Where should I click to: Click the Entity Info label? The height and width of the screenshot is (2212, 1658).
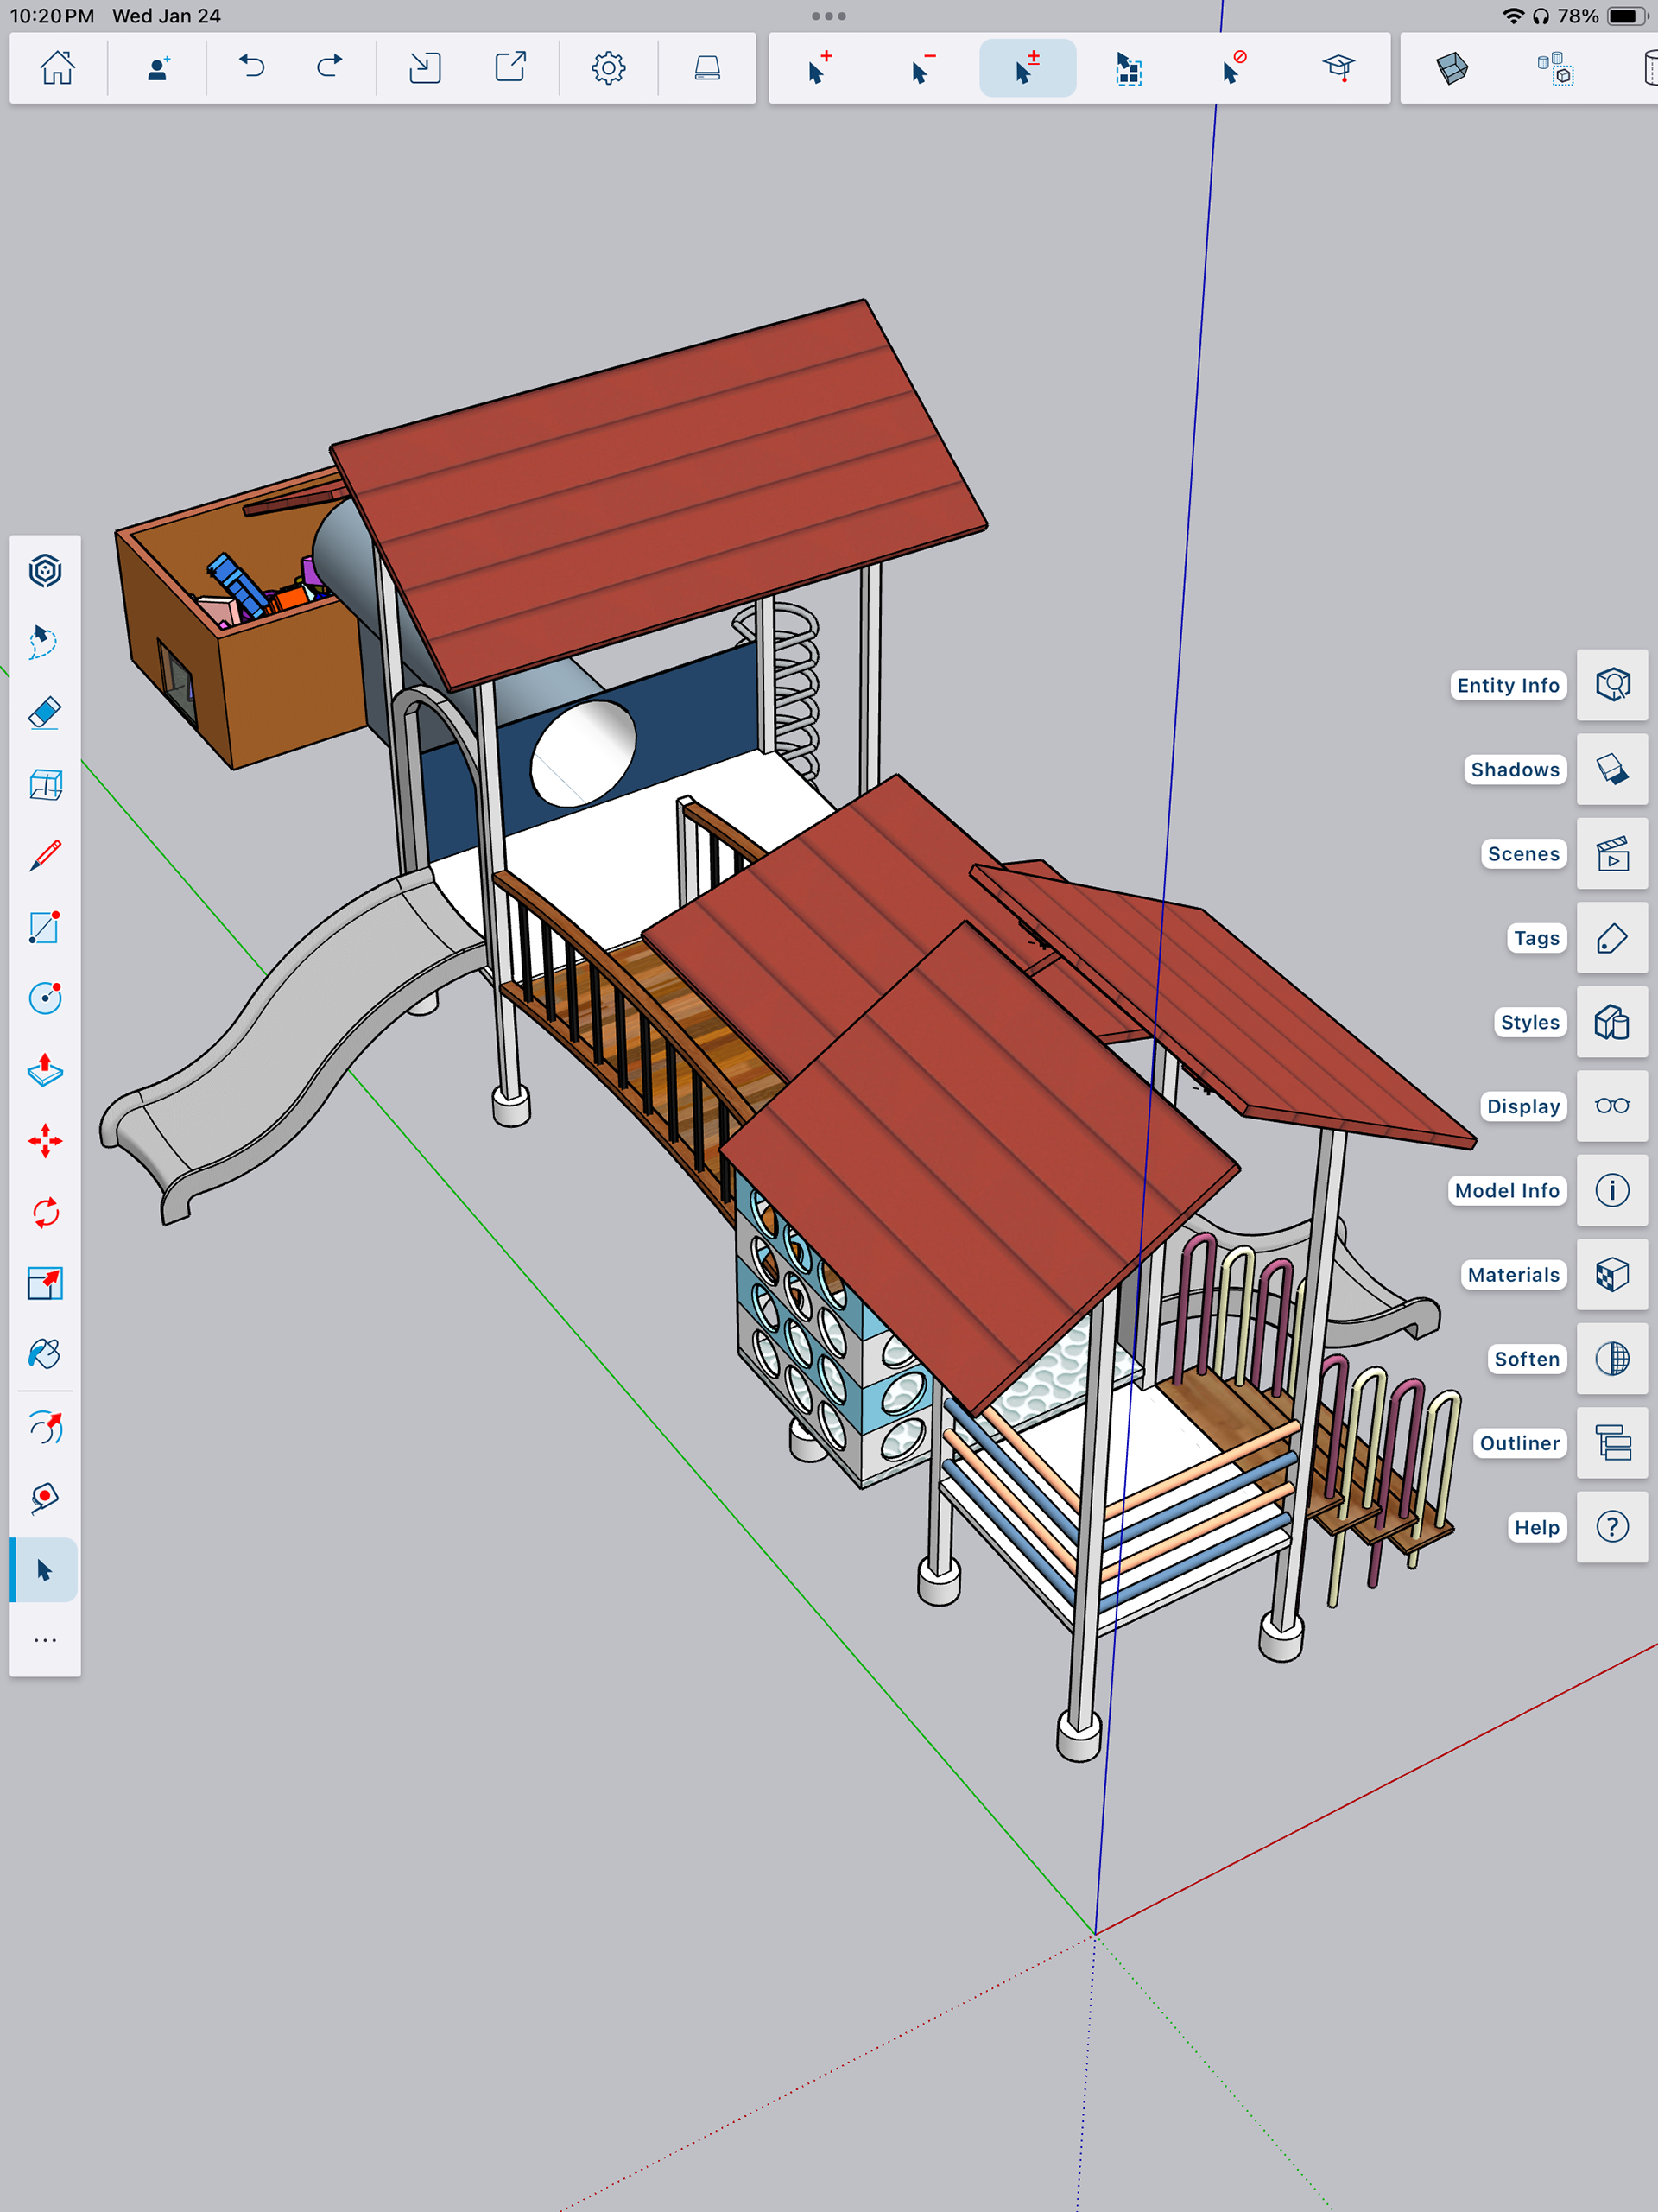coord(1507,685)
